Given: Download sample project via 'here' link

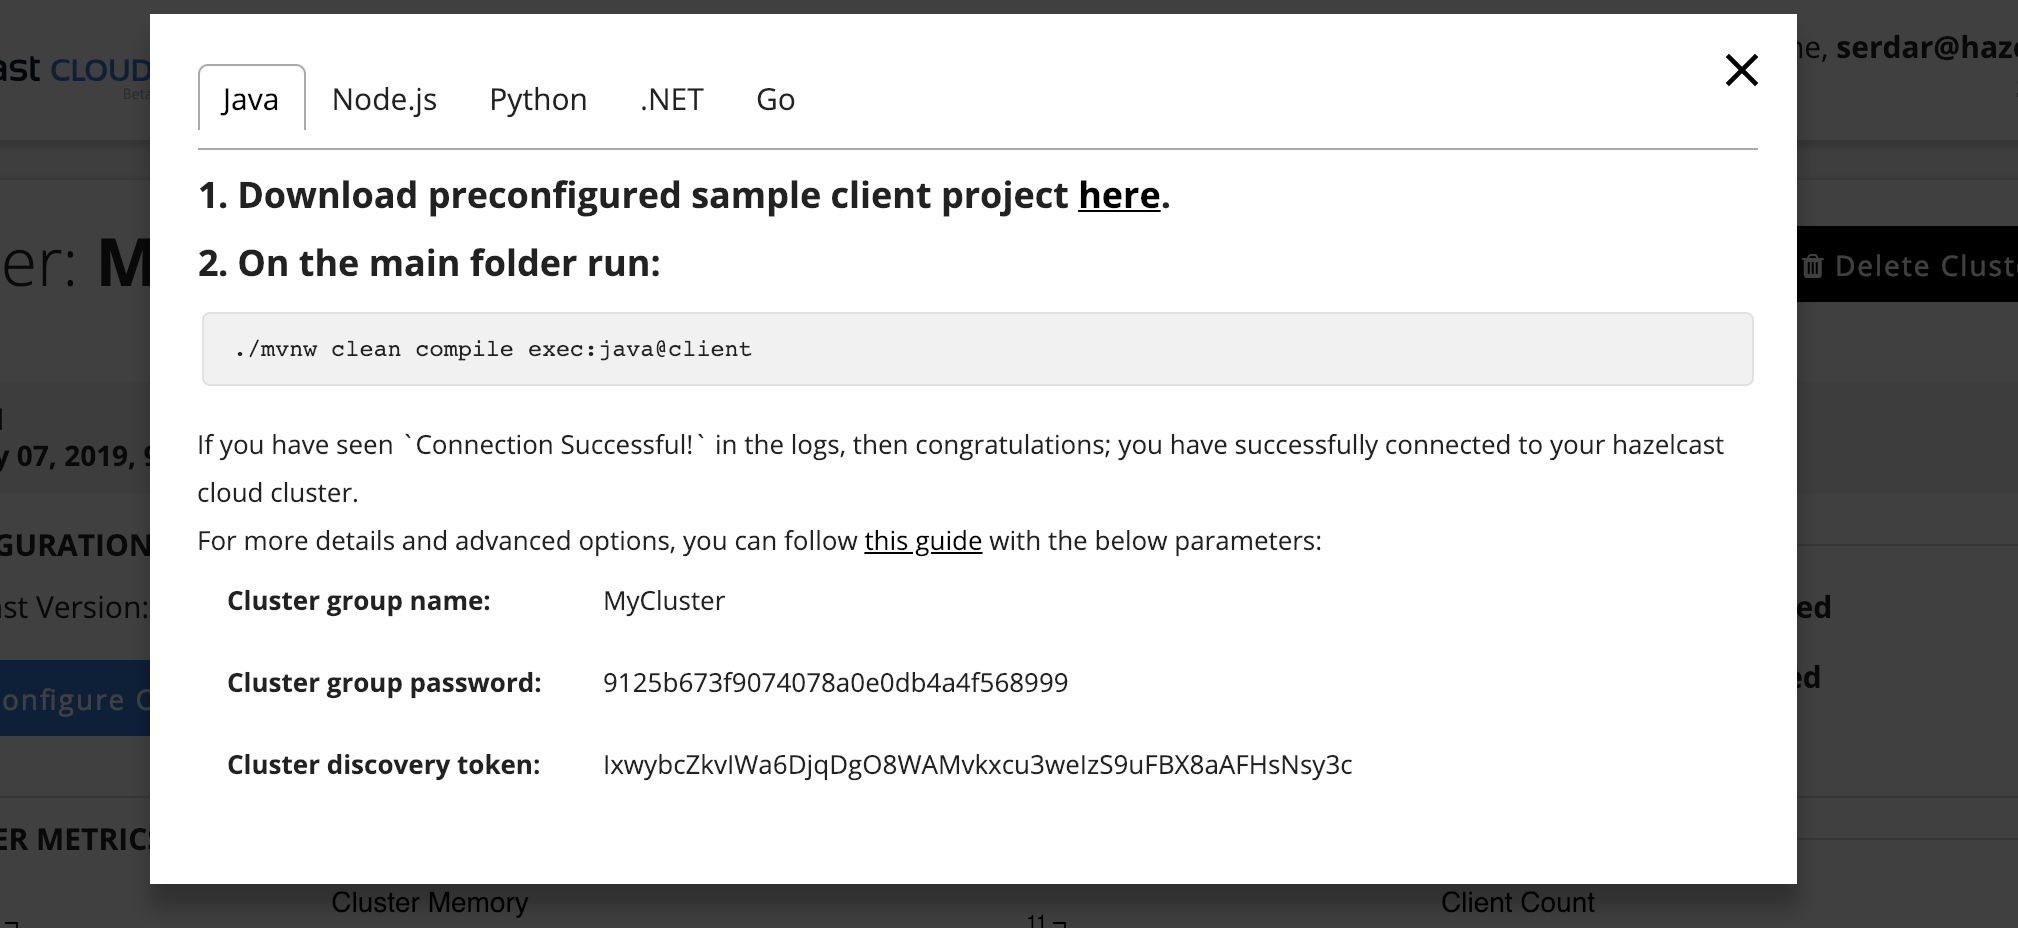Looking at the screenshot, I should [x=1118, y=195].
